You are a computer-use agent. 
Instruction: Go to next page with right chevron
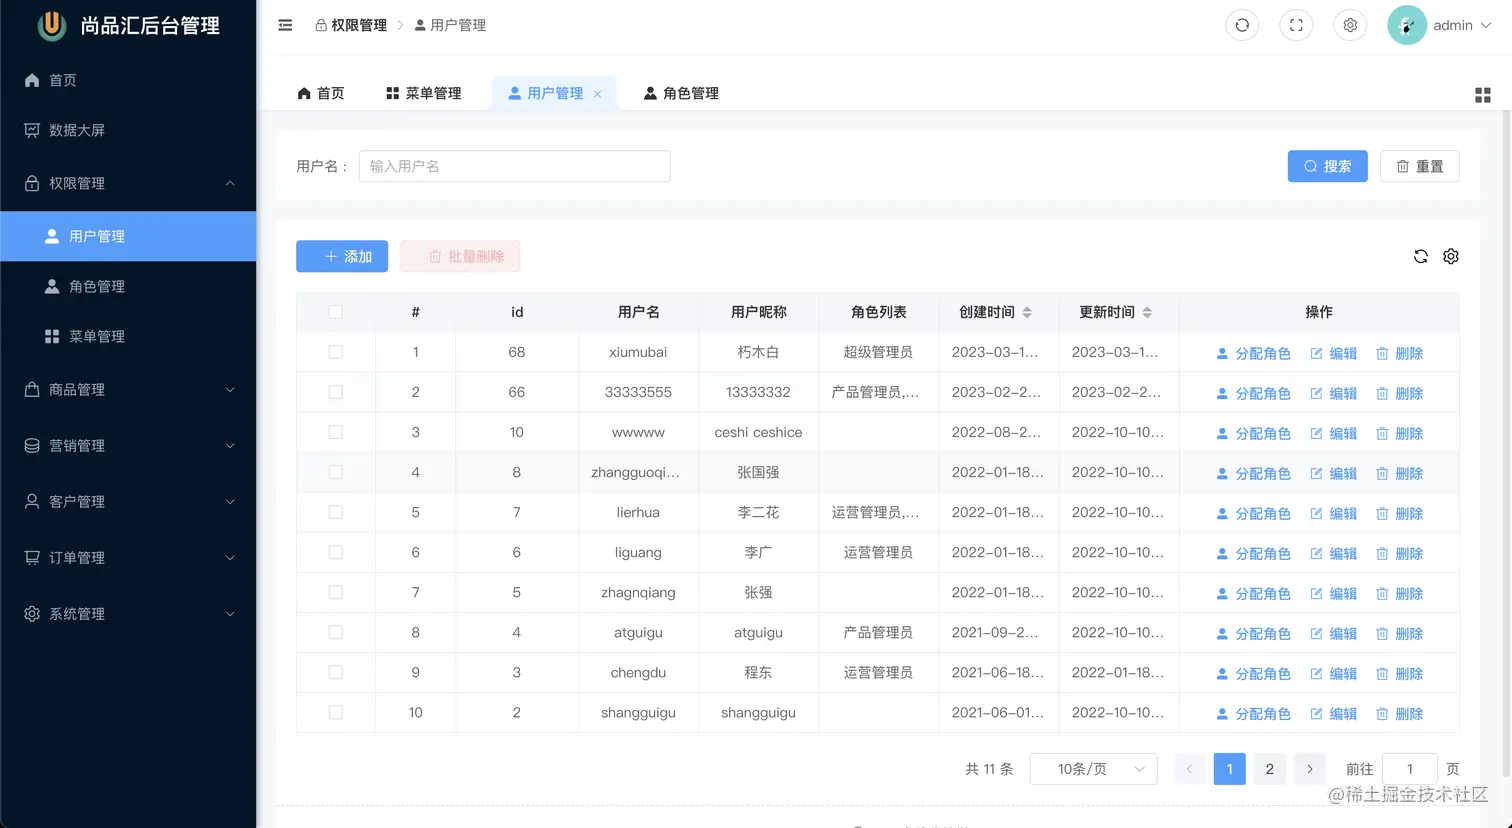click(1309, 769)
